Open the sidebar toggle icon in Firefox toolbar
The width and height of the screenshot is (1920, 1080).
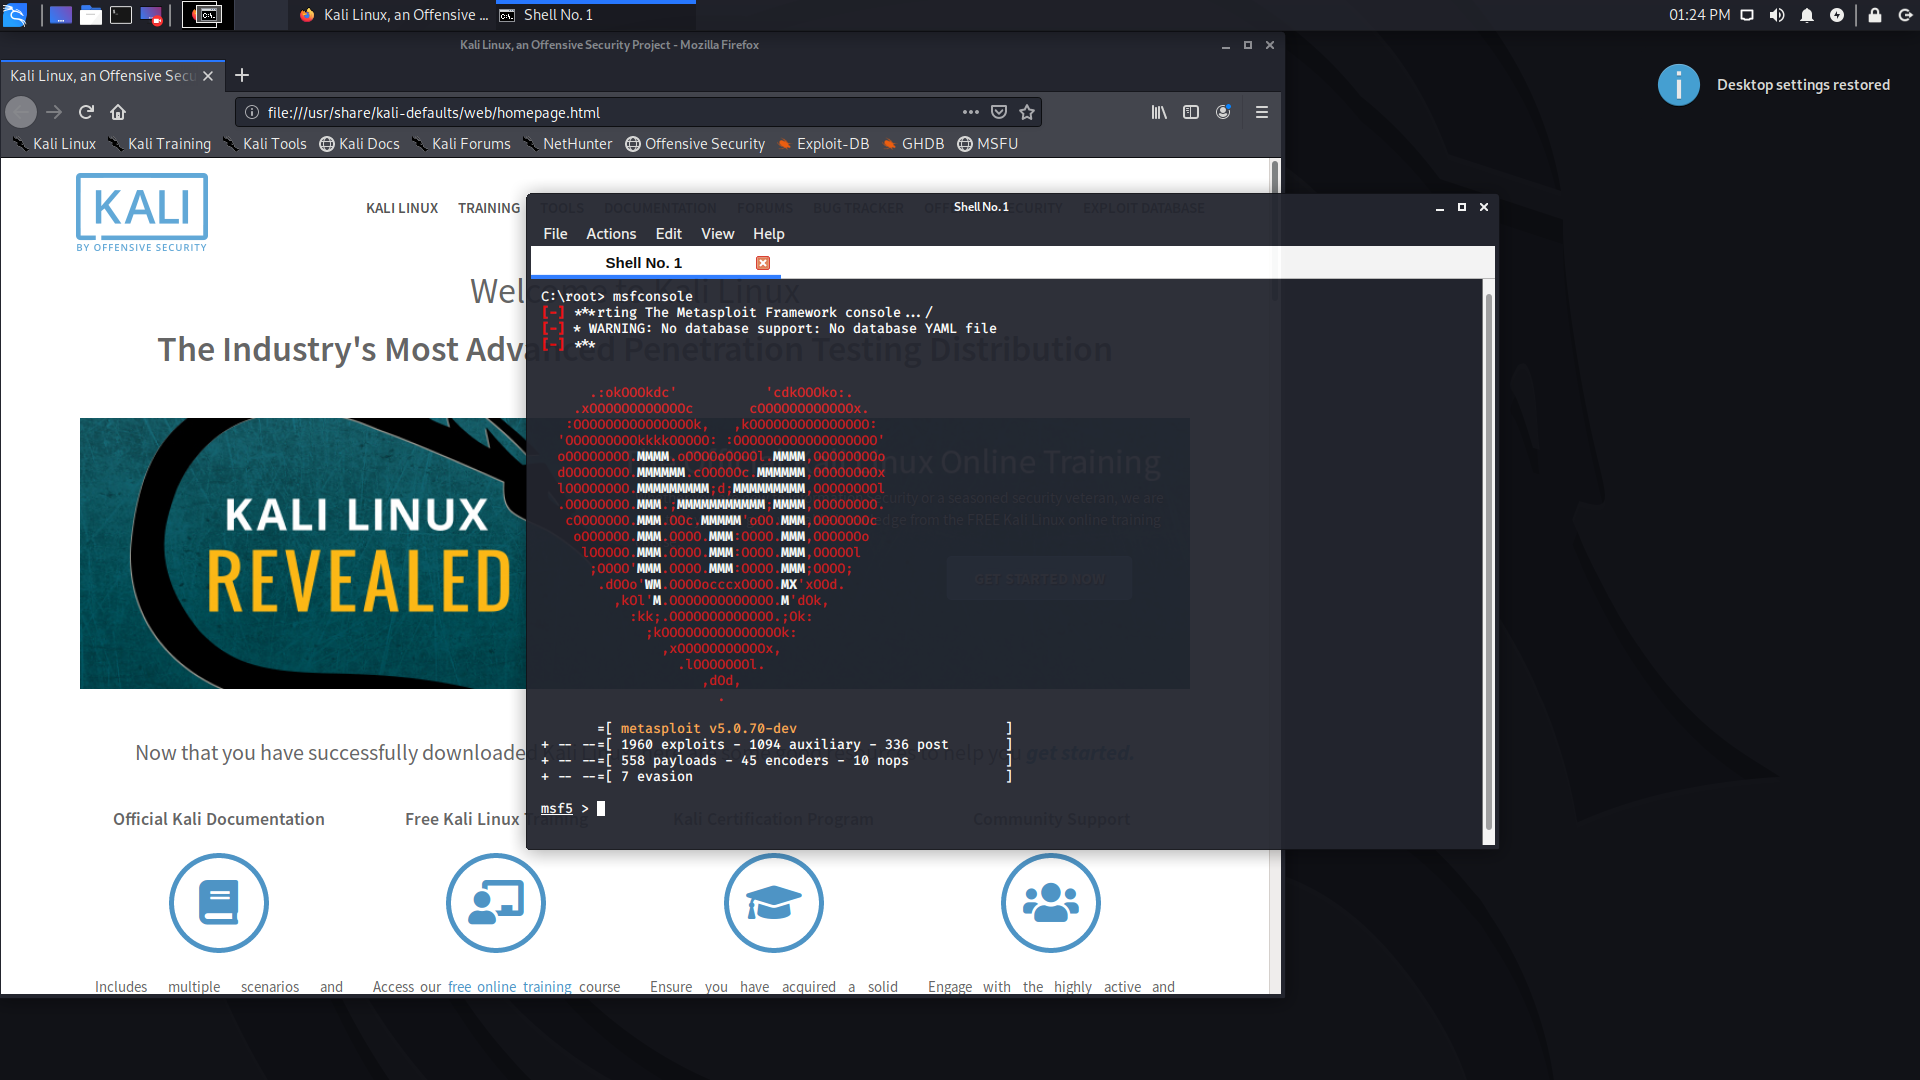click(1191, 112)
